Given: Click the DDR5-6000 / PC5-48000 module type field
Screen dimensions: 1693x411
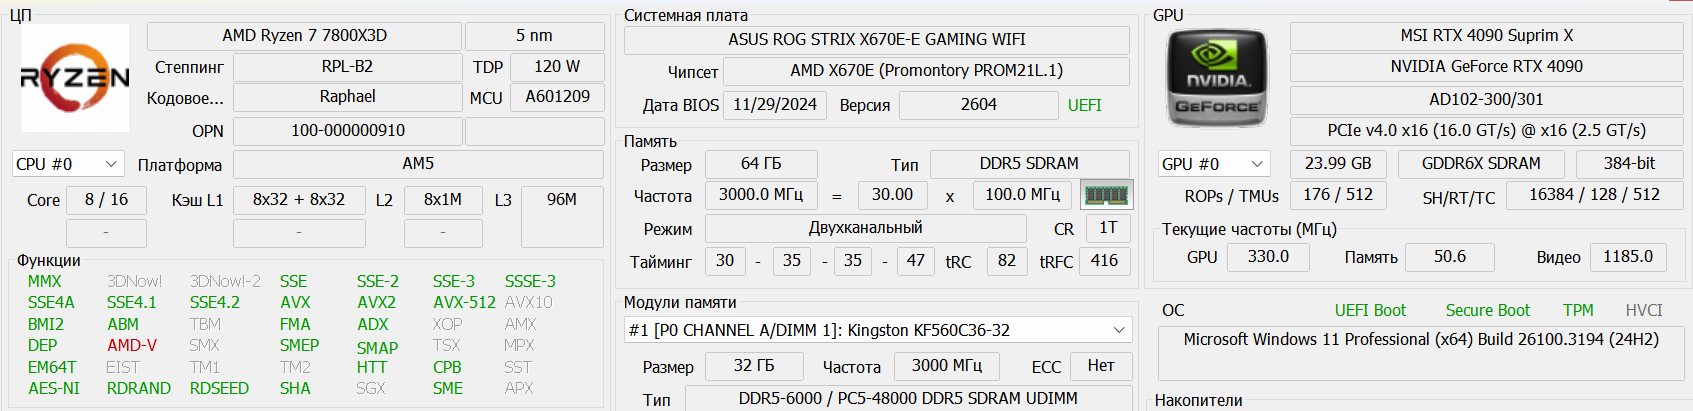Looking at the screenshot, I should pos(907,398).
